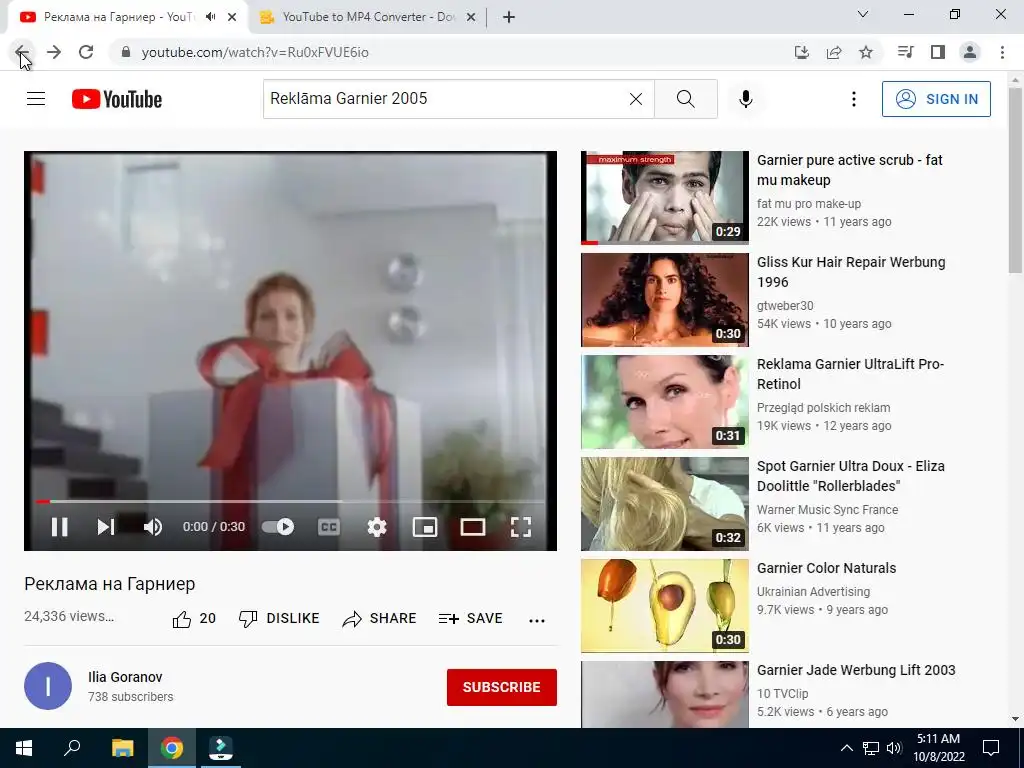Save video to a playlist
This screenshot has height=768, width=1024.
click(470, 618)
